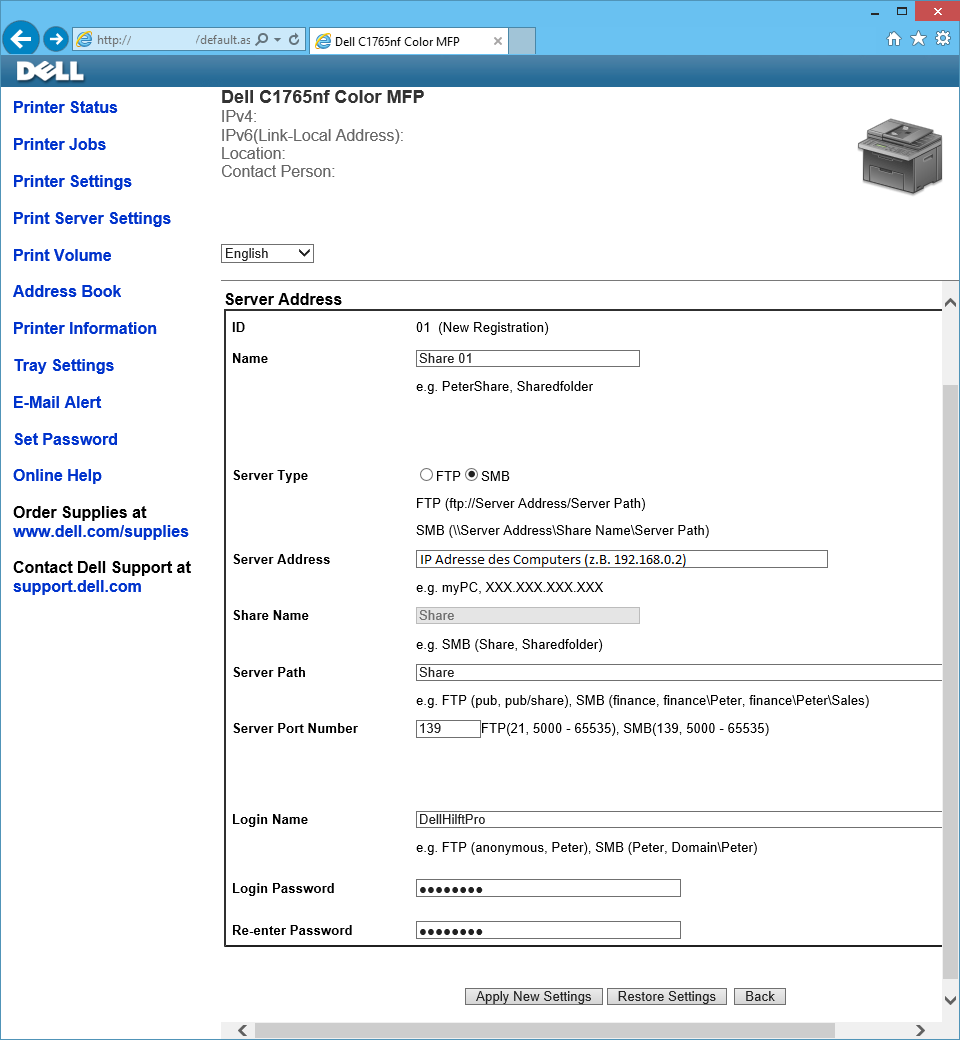This screenshot has width=960, height=1040.
Task: Open the English language dropdown
Action: point(267,253)
